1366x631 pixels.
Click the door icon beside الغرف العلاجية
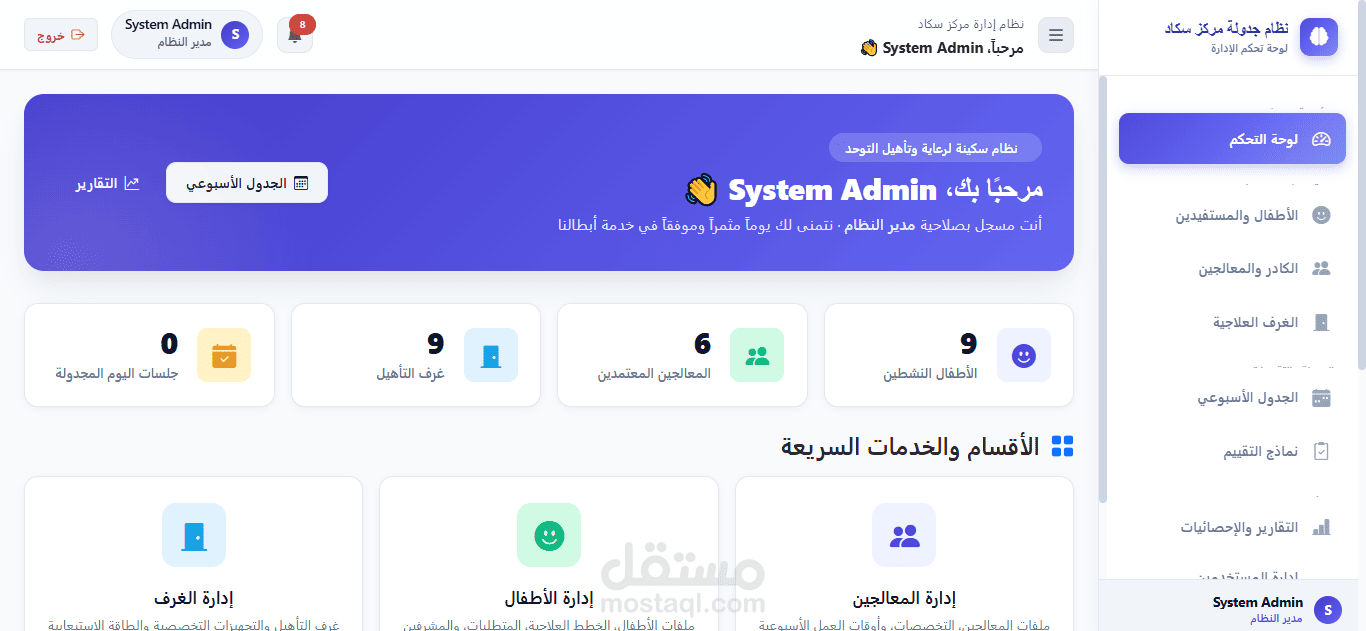pos(1321,322)
